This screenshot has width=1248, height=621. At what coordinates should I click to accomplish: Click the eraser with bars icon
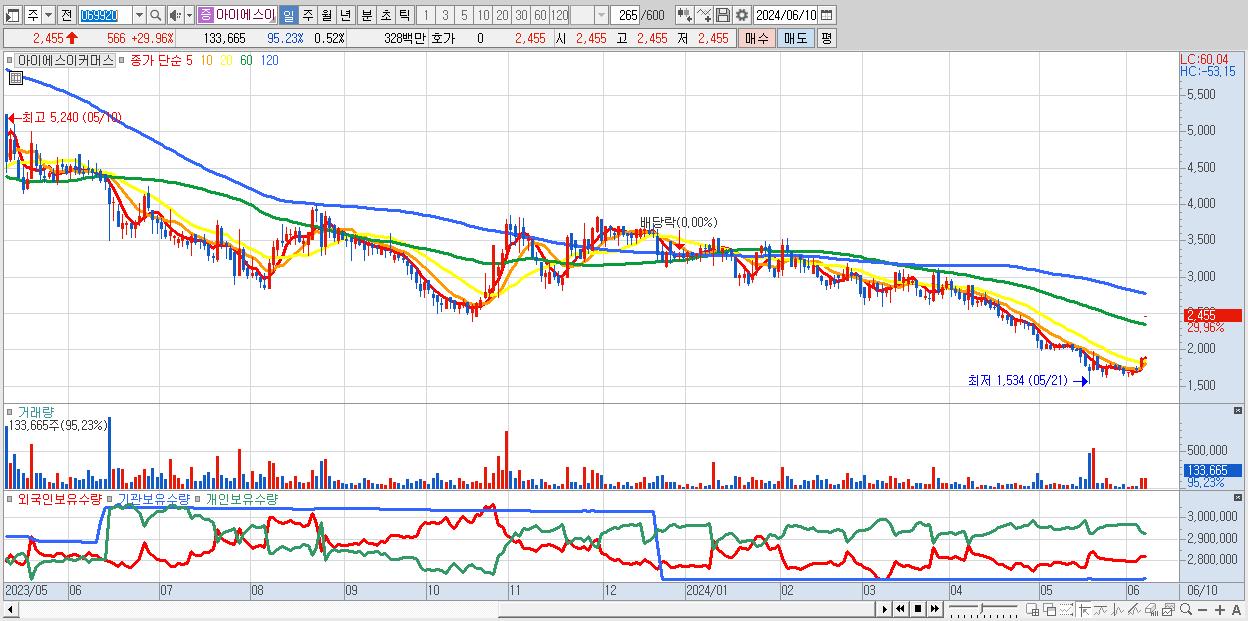(x=1151, y=609)
